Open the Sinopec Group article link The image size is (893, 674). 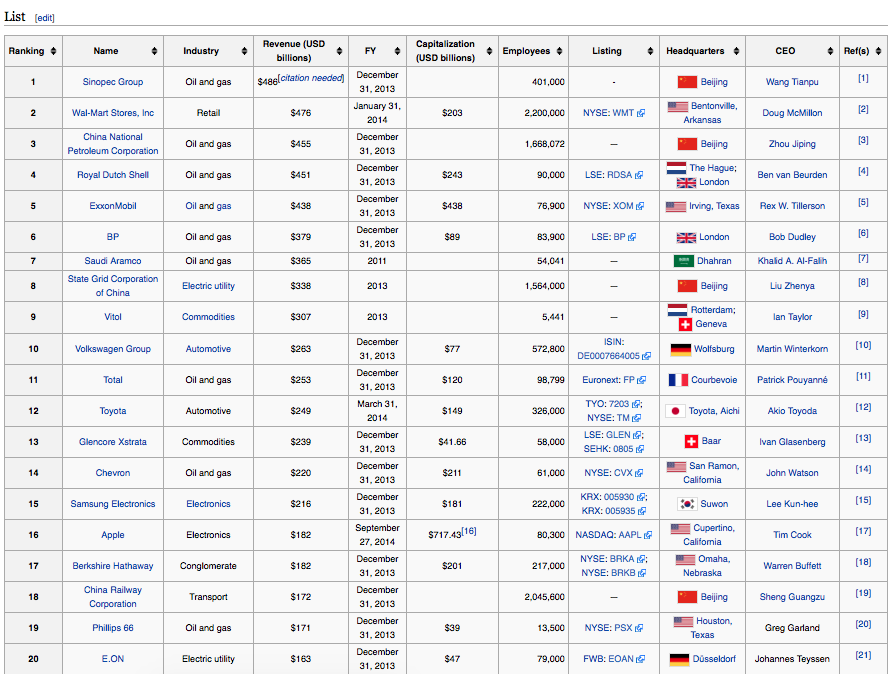pos(113,82)
